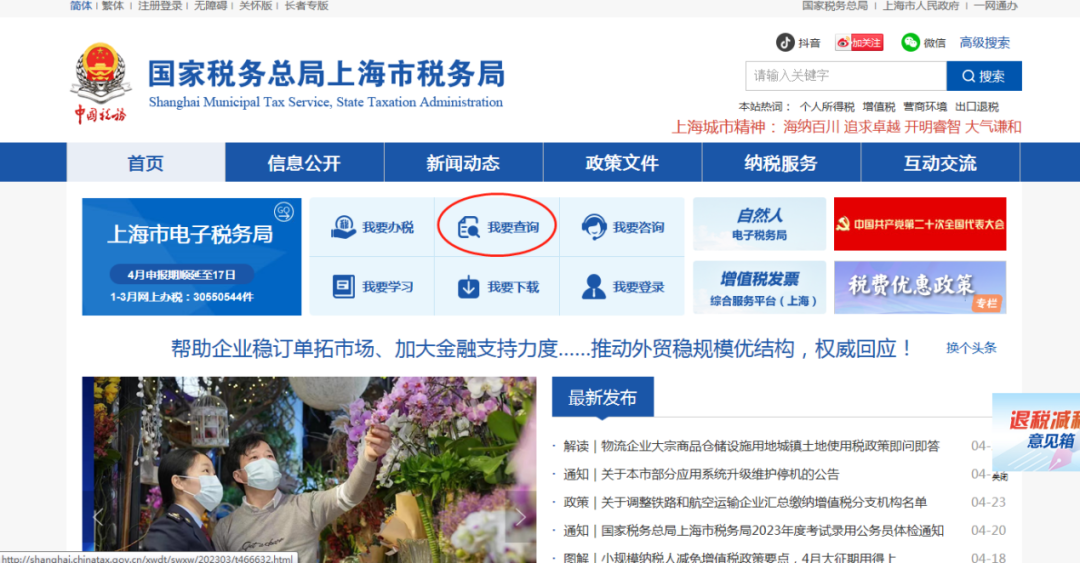Open the 信息公开 menu
1080x563 pixels.
point(304,163)
